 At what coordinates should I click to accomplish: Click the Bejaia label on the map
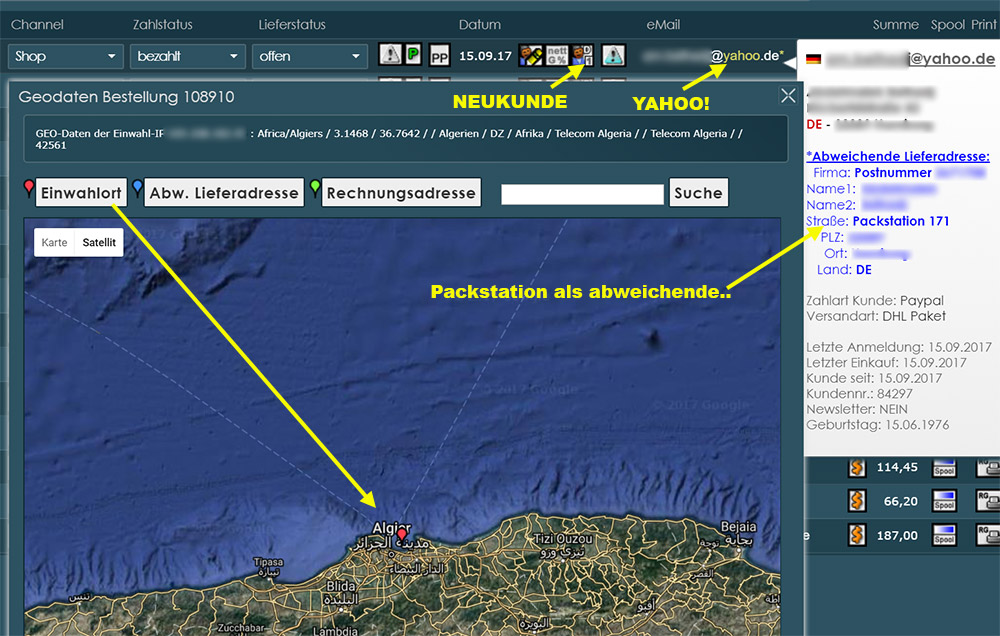[739, 527]
